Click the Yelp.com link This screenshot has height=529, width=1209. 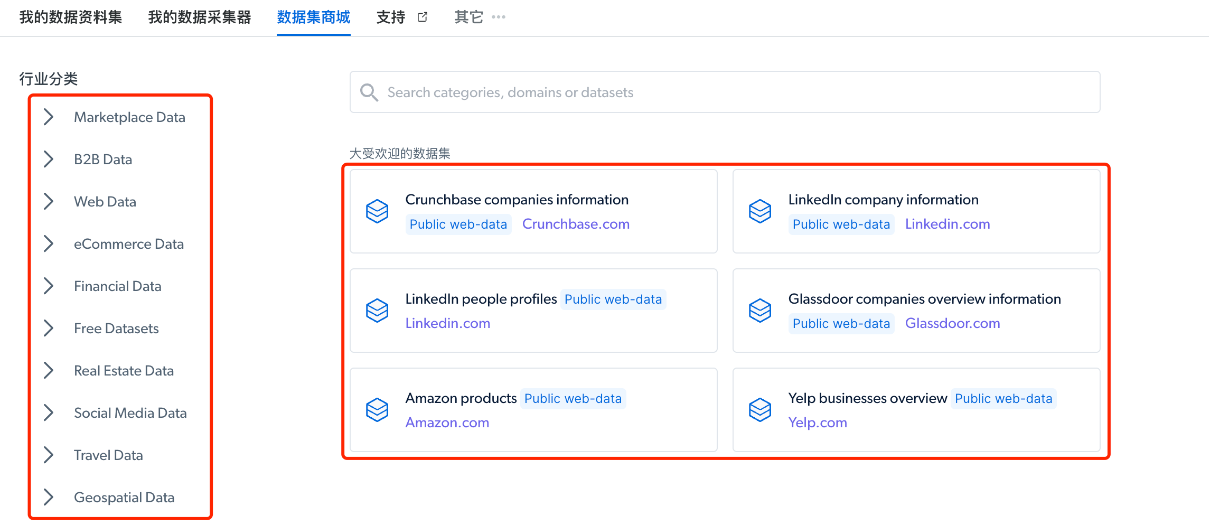[818, 422]
